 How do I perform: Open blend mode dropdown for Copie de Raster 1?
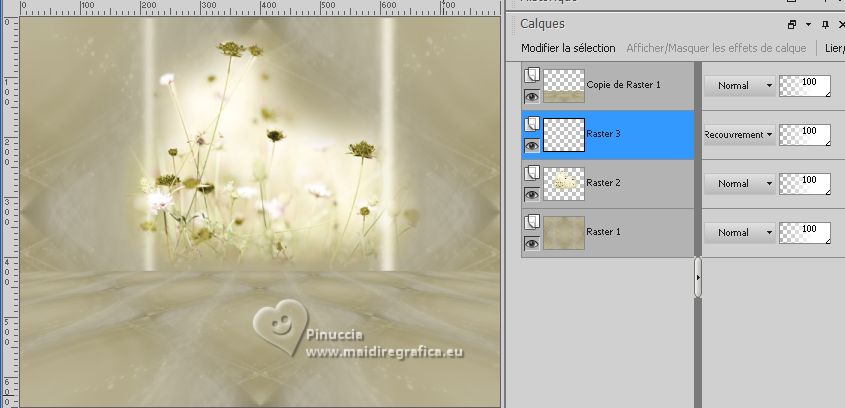click(739, 86)
